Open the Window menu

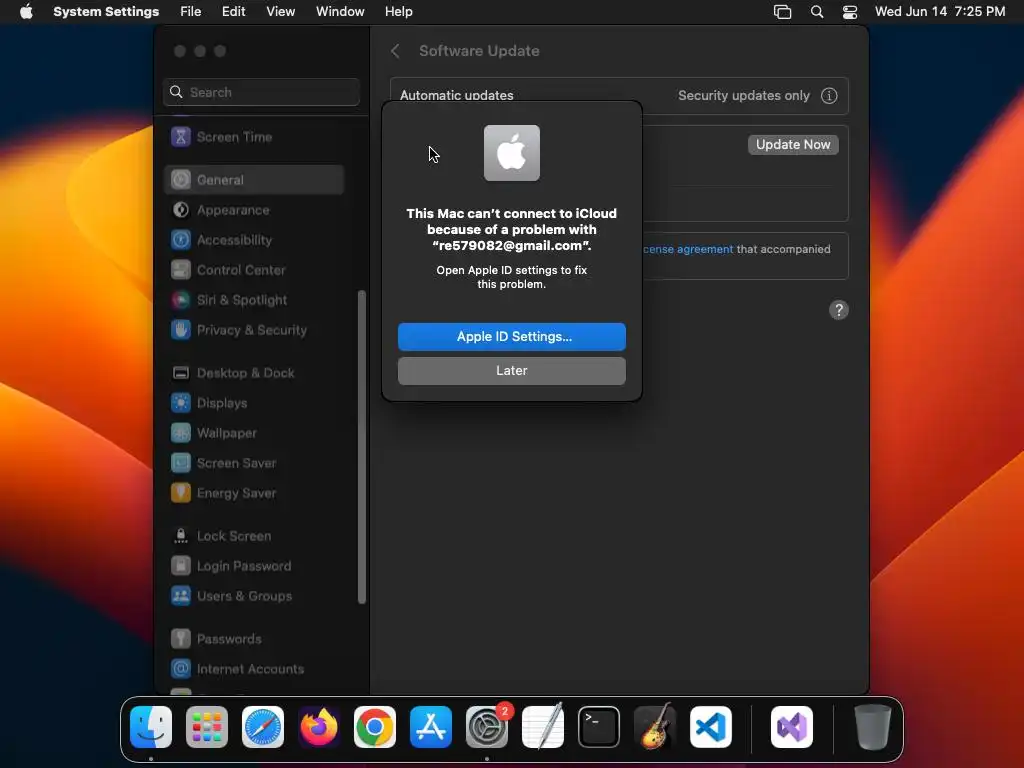340,12
